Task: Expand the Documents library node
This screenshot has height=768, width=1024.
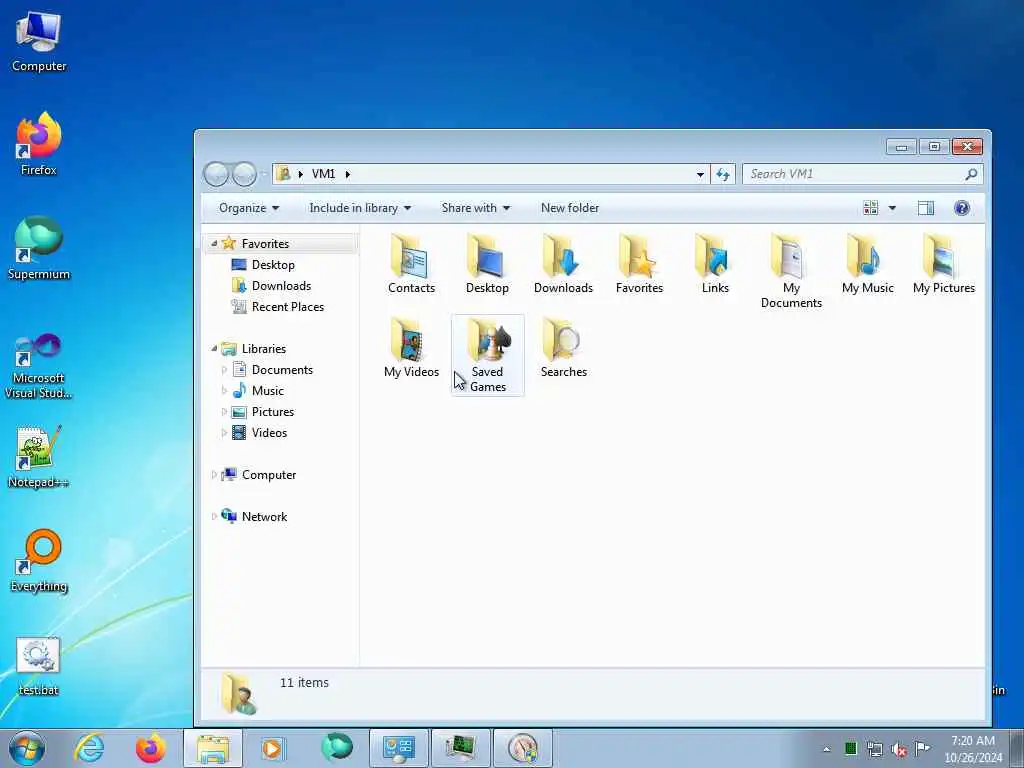Action: 224,370
